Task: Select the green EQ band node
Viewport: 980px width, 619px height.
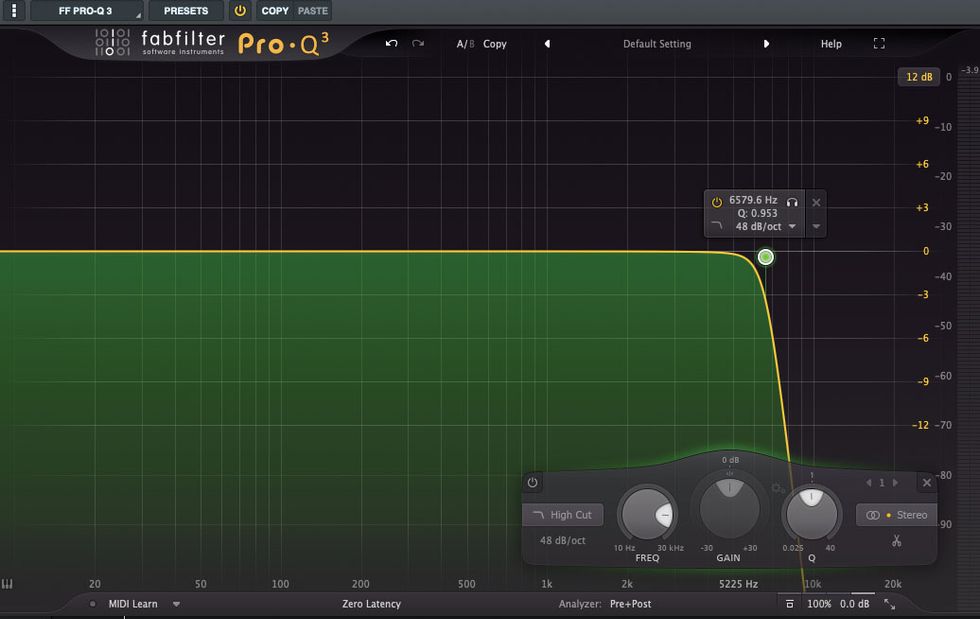Action: [x=766, y=257]
